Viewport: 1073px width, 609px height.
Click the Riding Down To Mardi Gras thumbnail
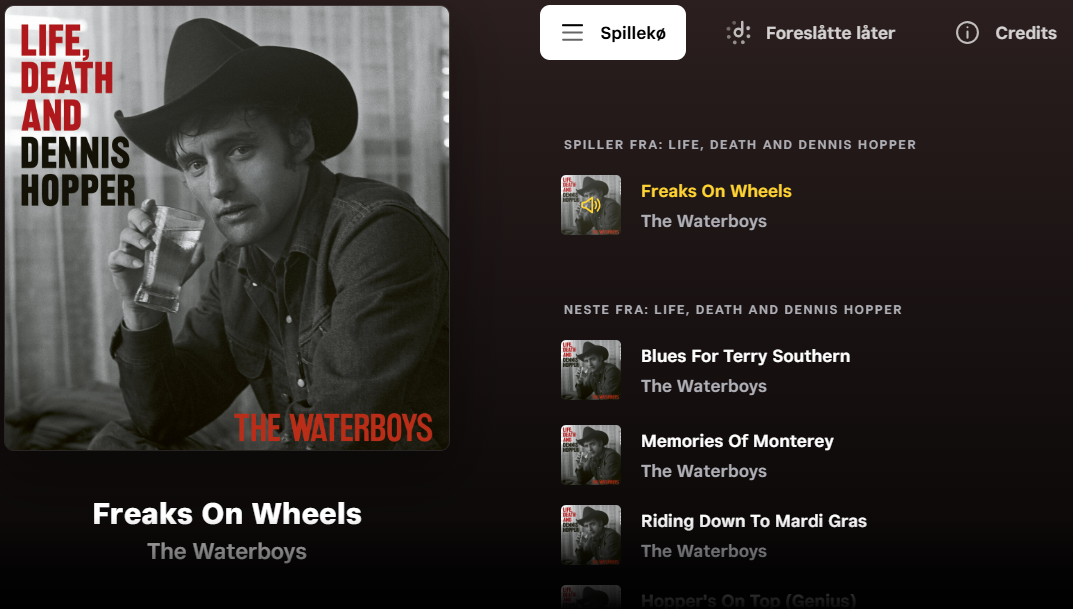[591, 536]
